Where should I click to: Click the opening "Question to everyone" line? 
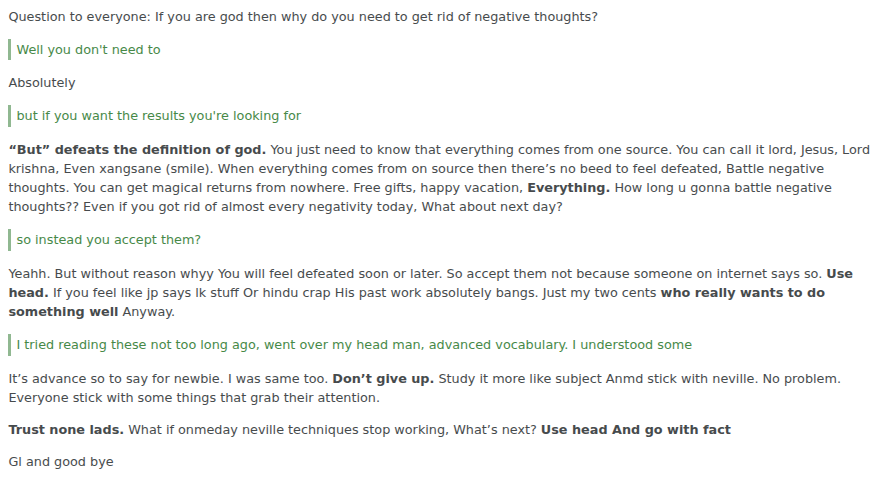pyautogui.click(x=303, y=17)
